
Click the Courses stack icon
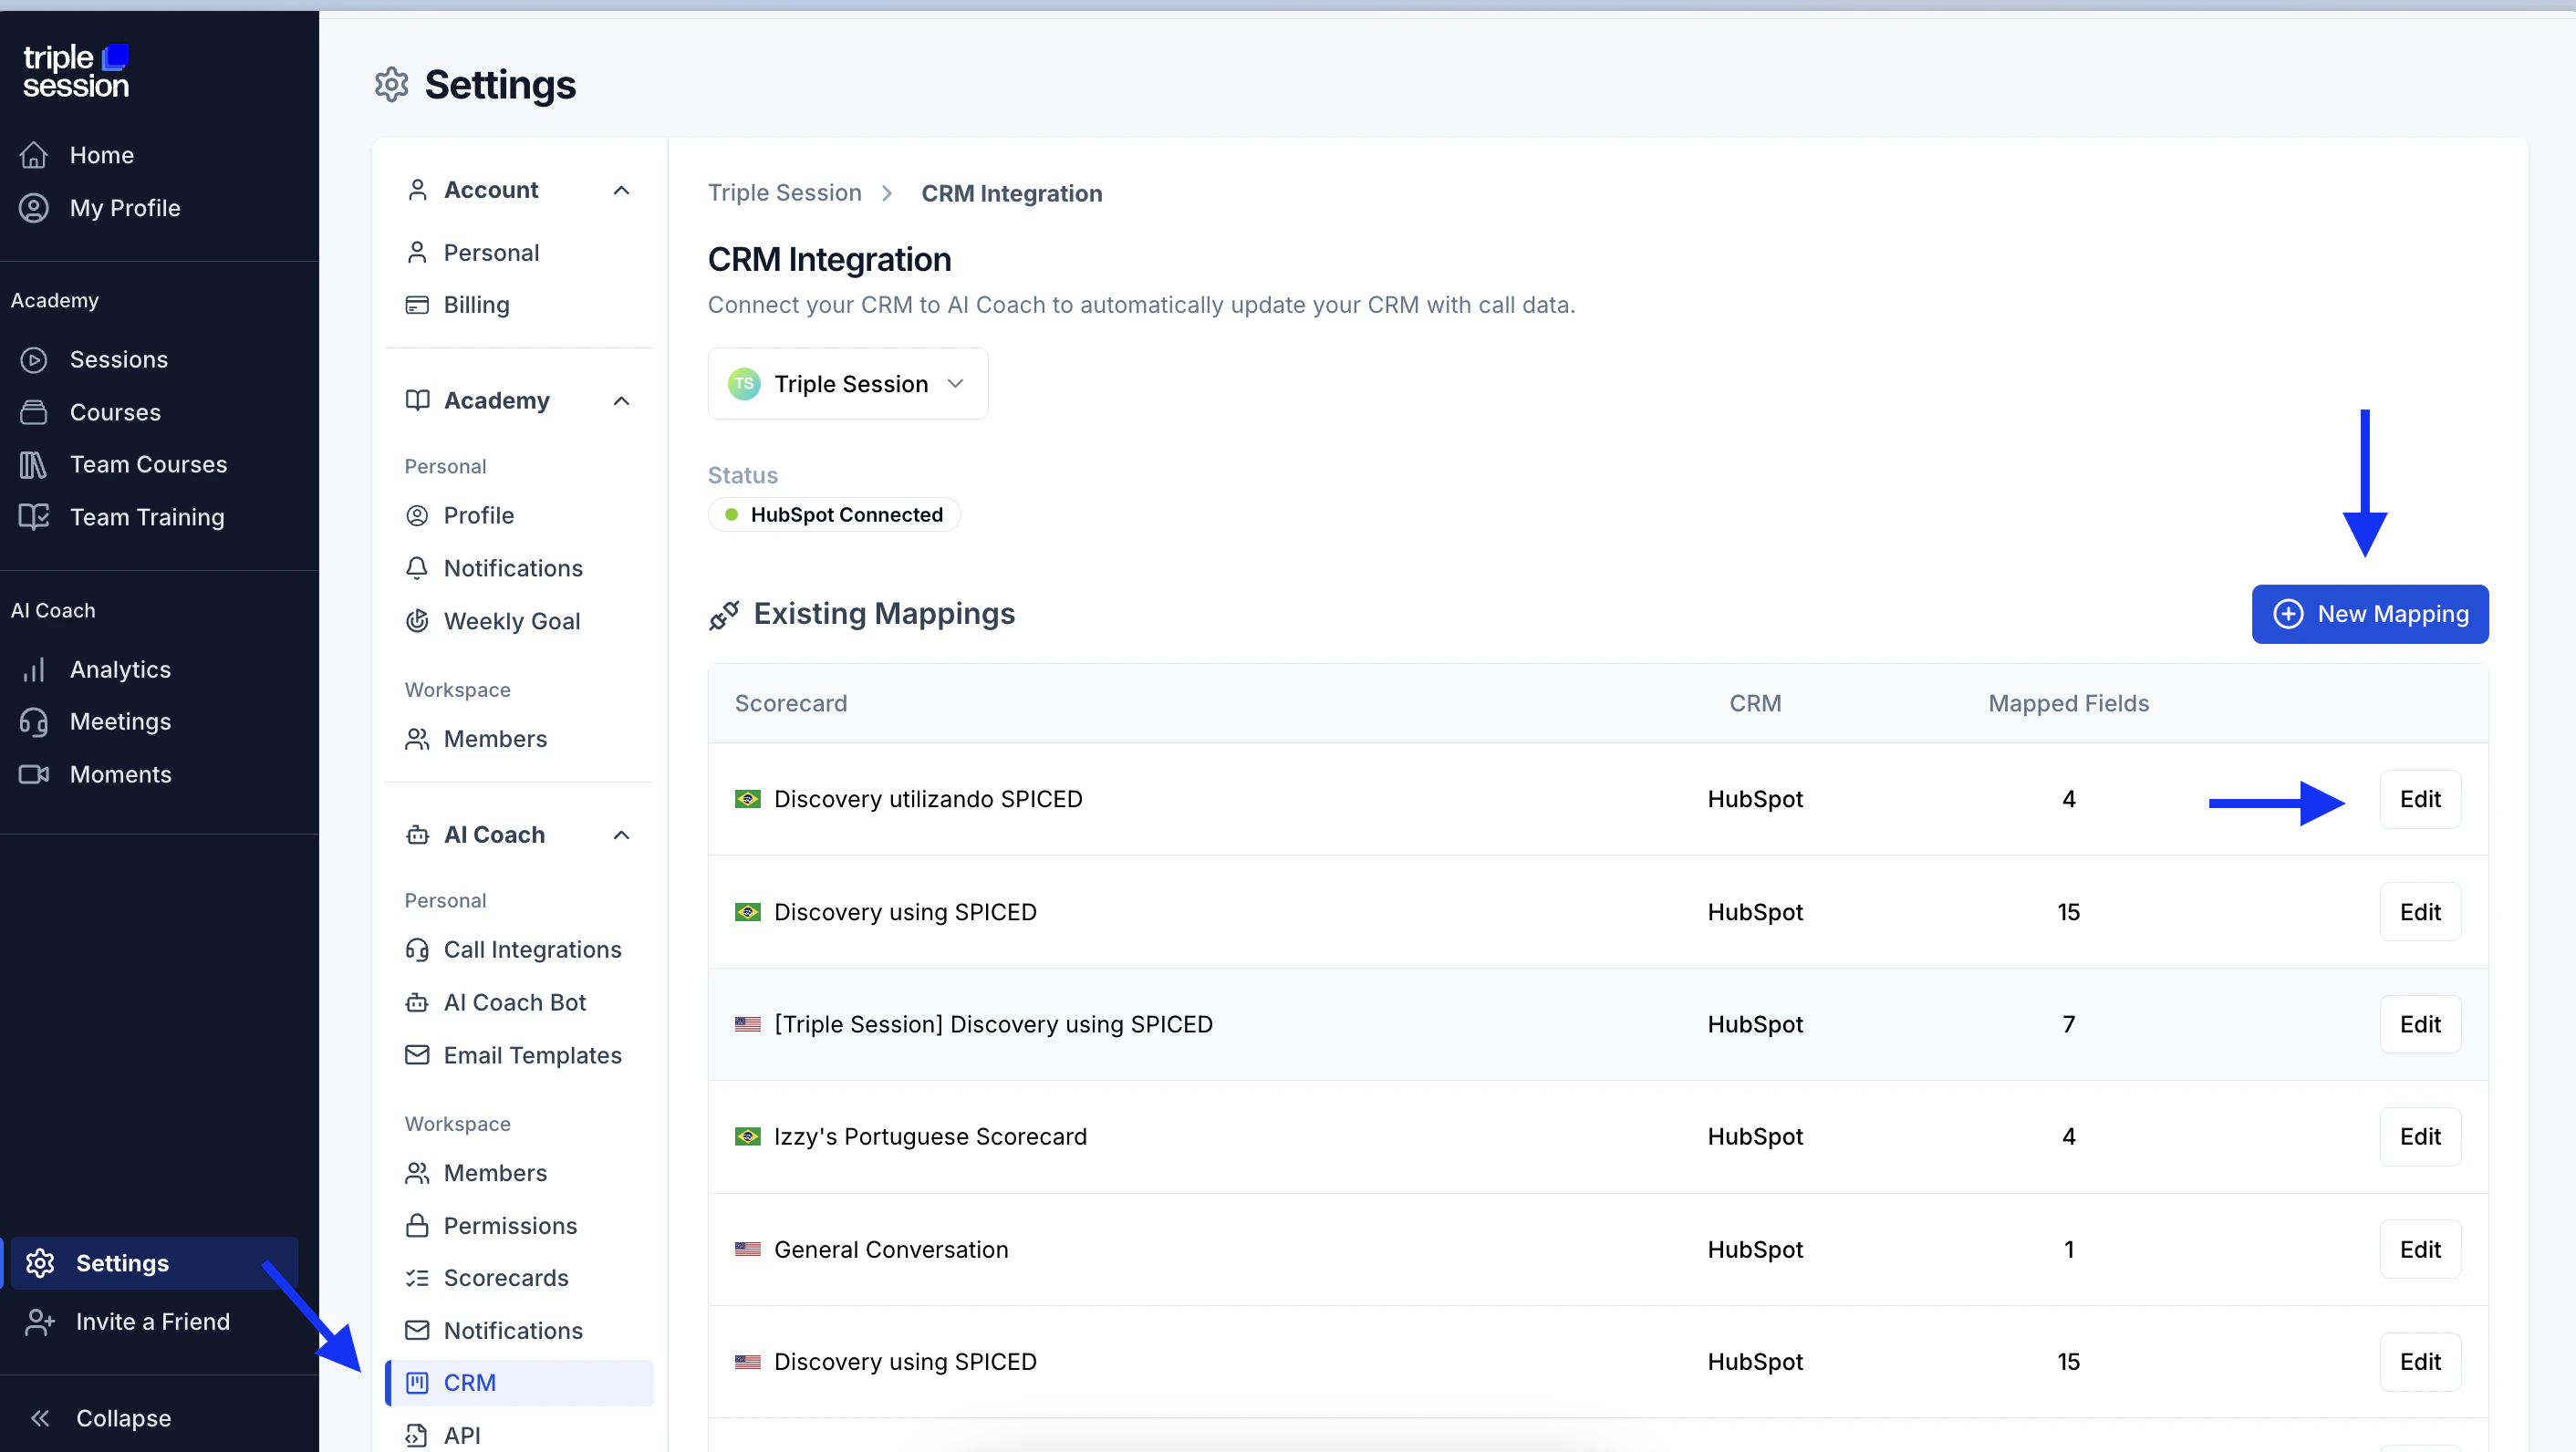click(34, 412)
